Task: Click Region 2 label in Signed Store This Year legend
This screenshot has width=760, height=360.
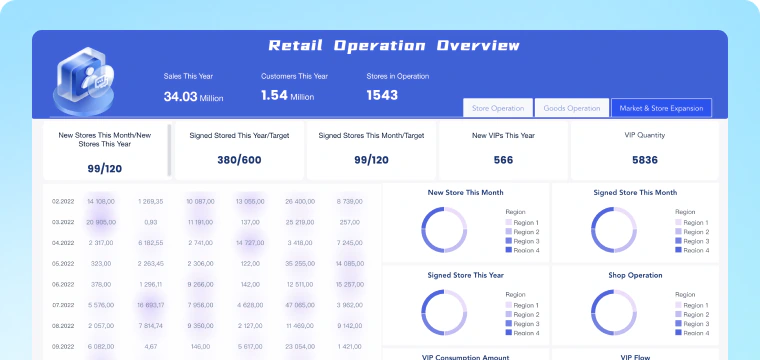Action: [526, 314]
